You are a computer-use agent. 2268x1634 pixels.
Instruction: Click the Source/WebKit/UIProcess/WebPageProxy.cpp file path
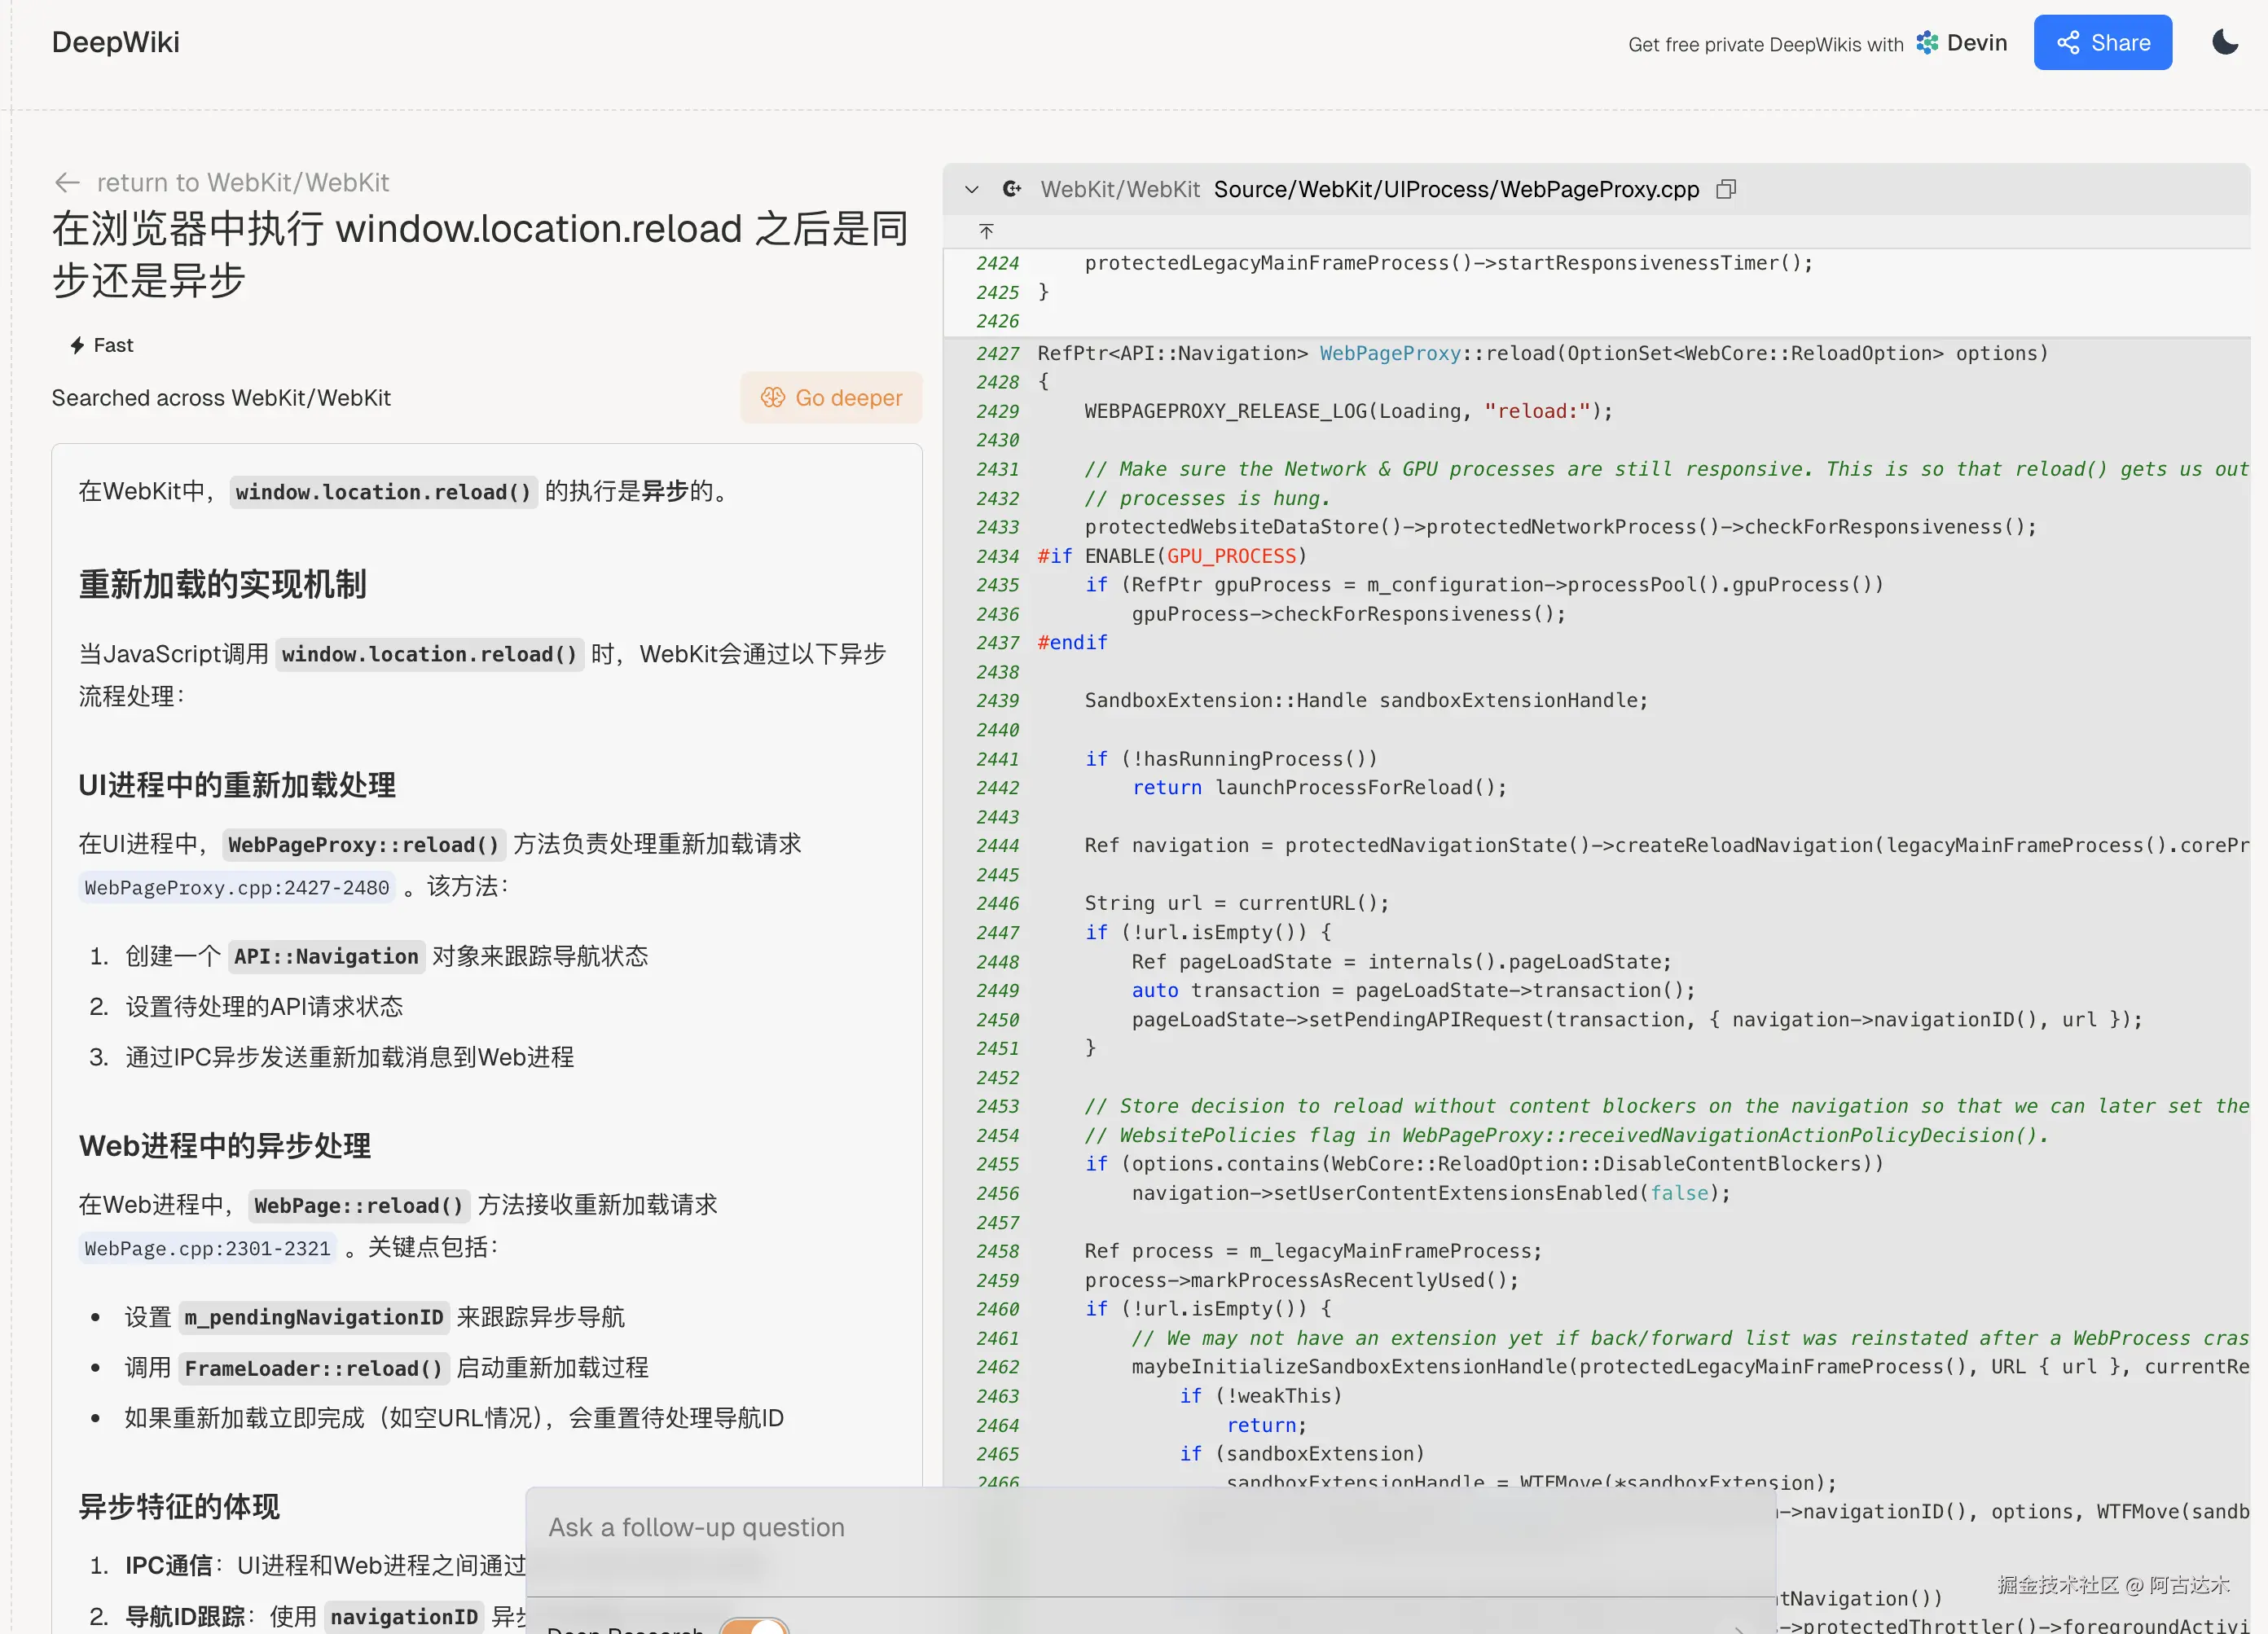click(1456, 189)
